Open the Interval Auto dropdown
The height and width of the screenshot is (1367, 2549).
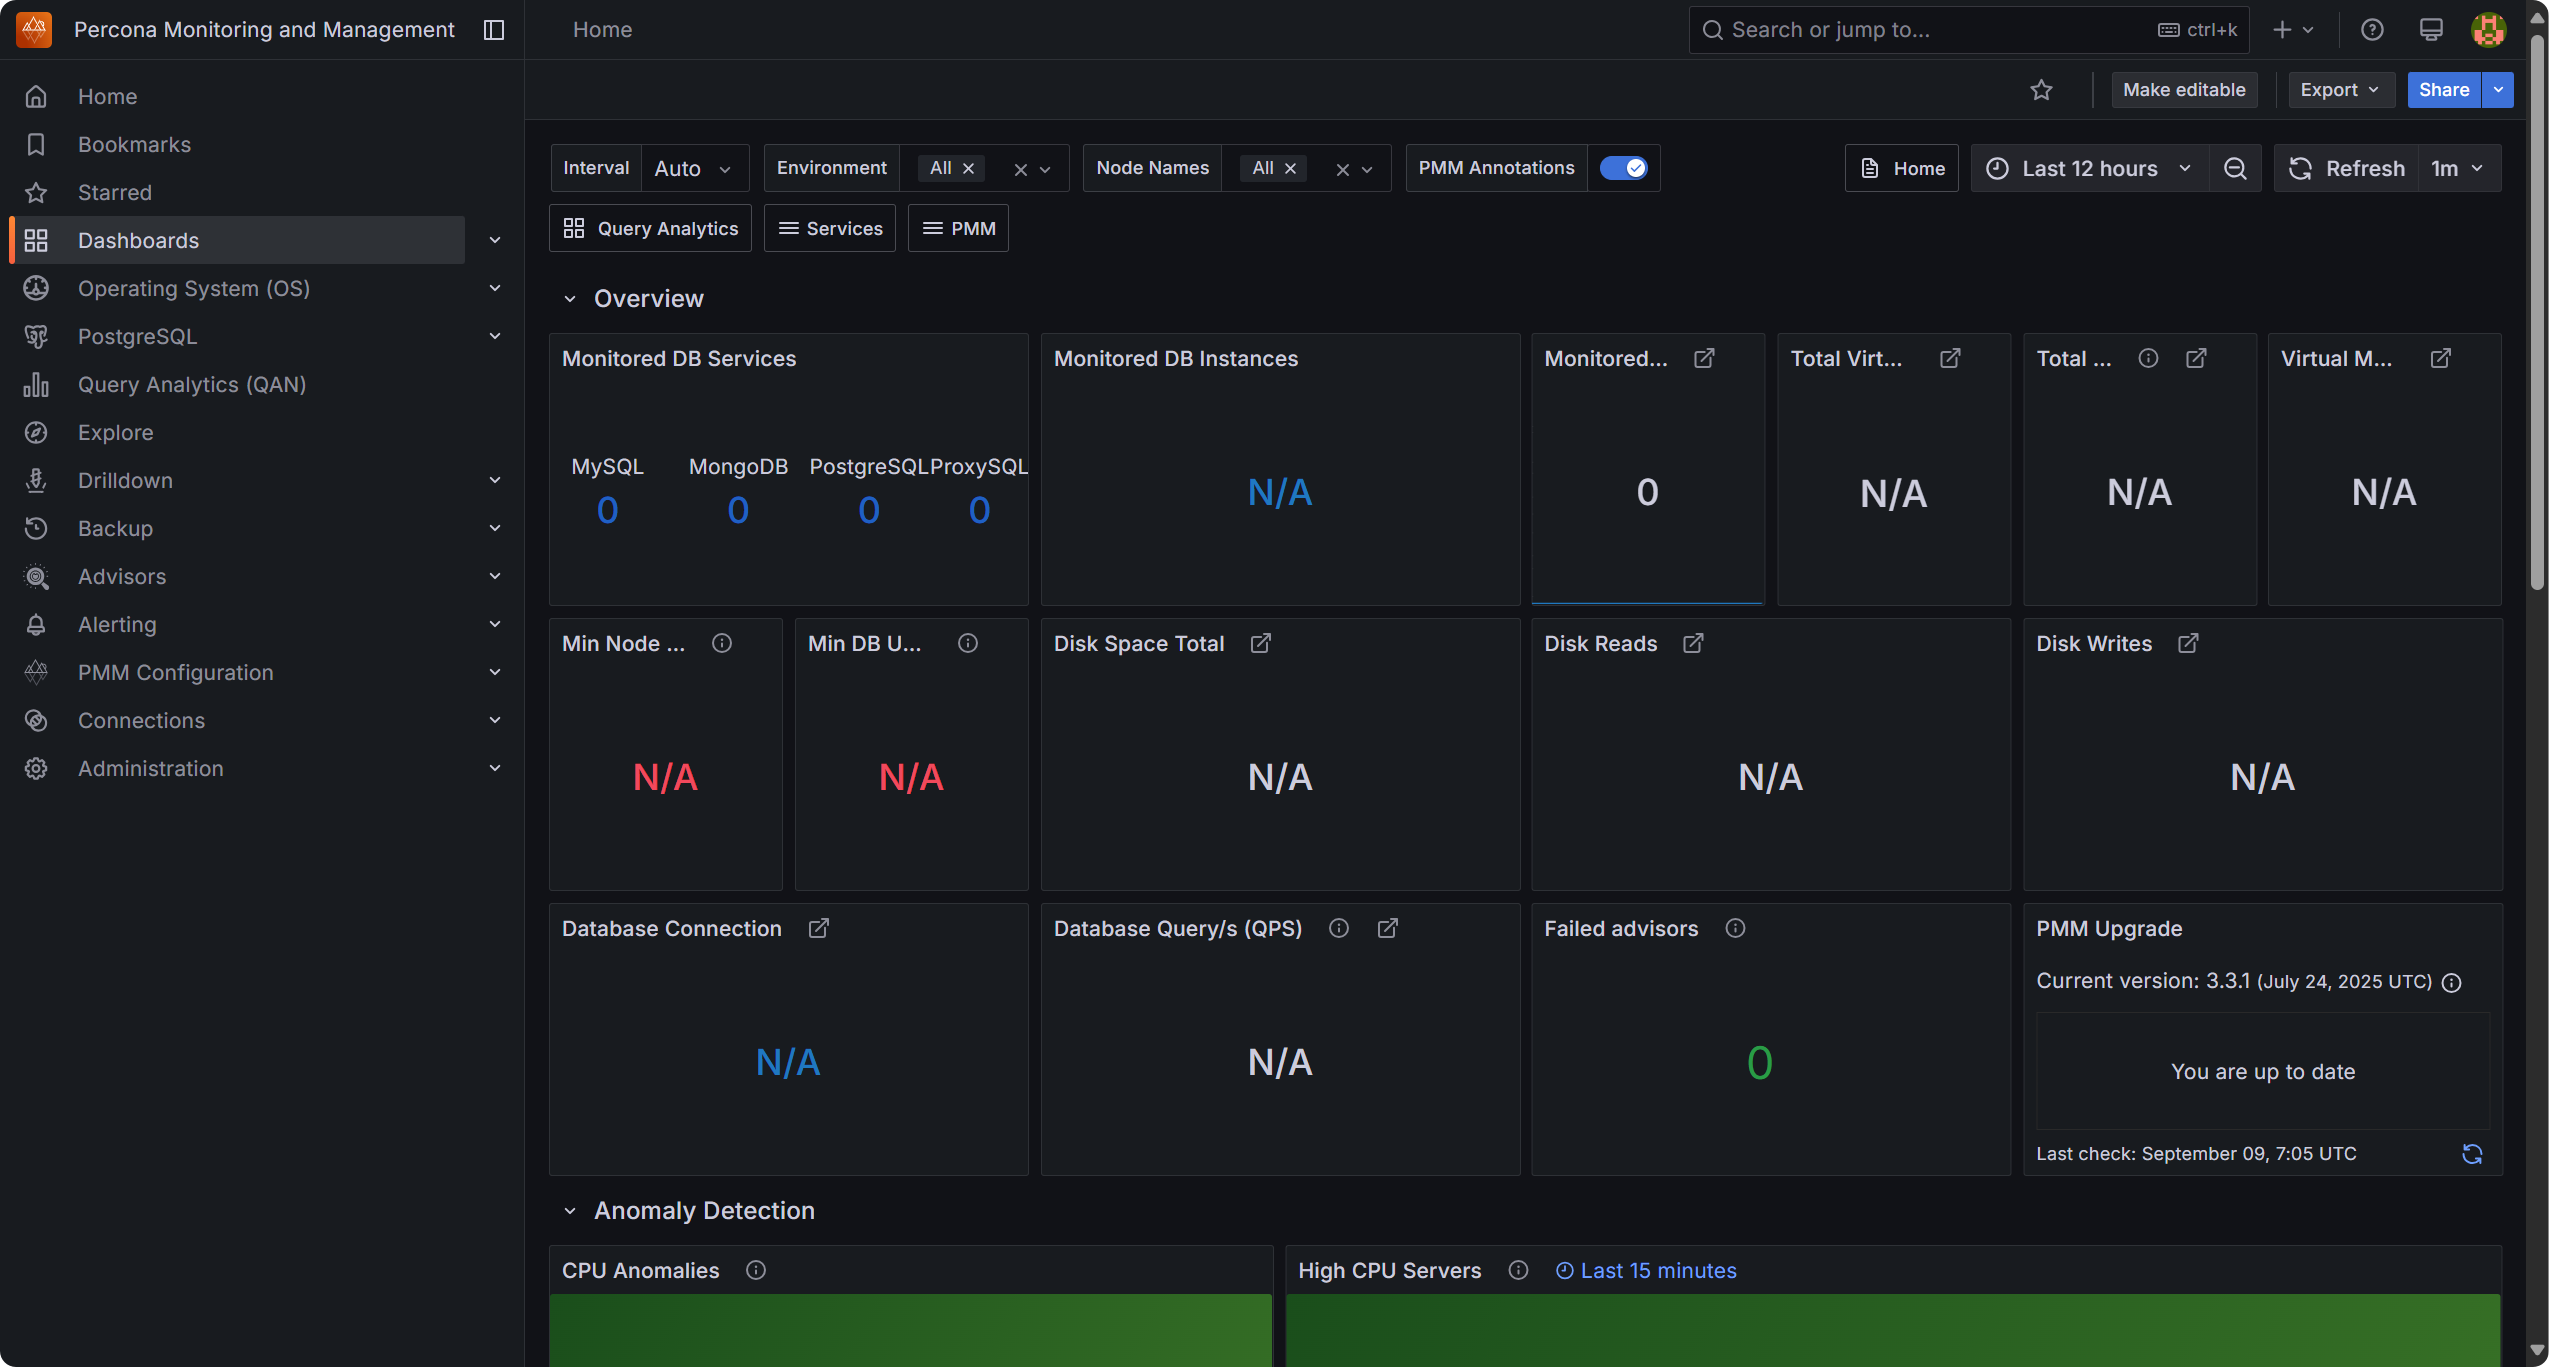694,168
